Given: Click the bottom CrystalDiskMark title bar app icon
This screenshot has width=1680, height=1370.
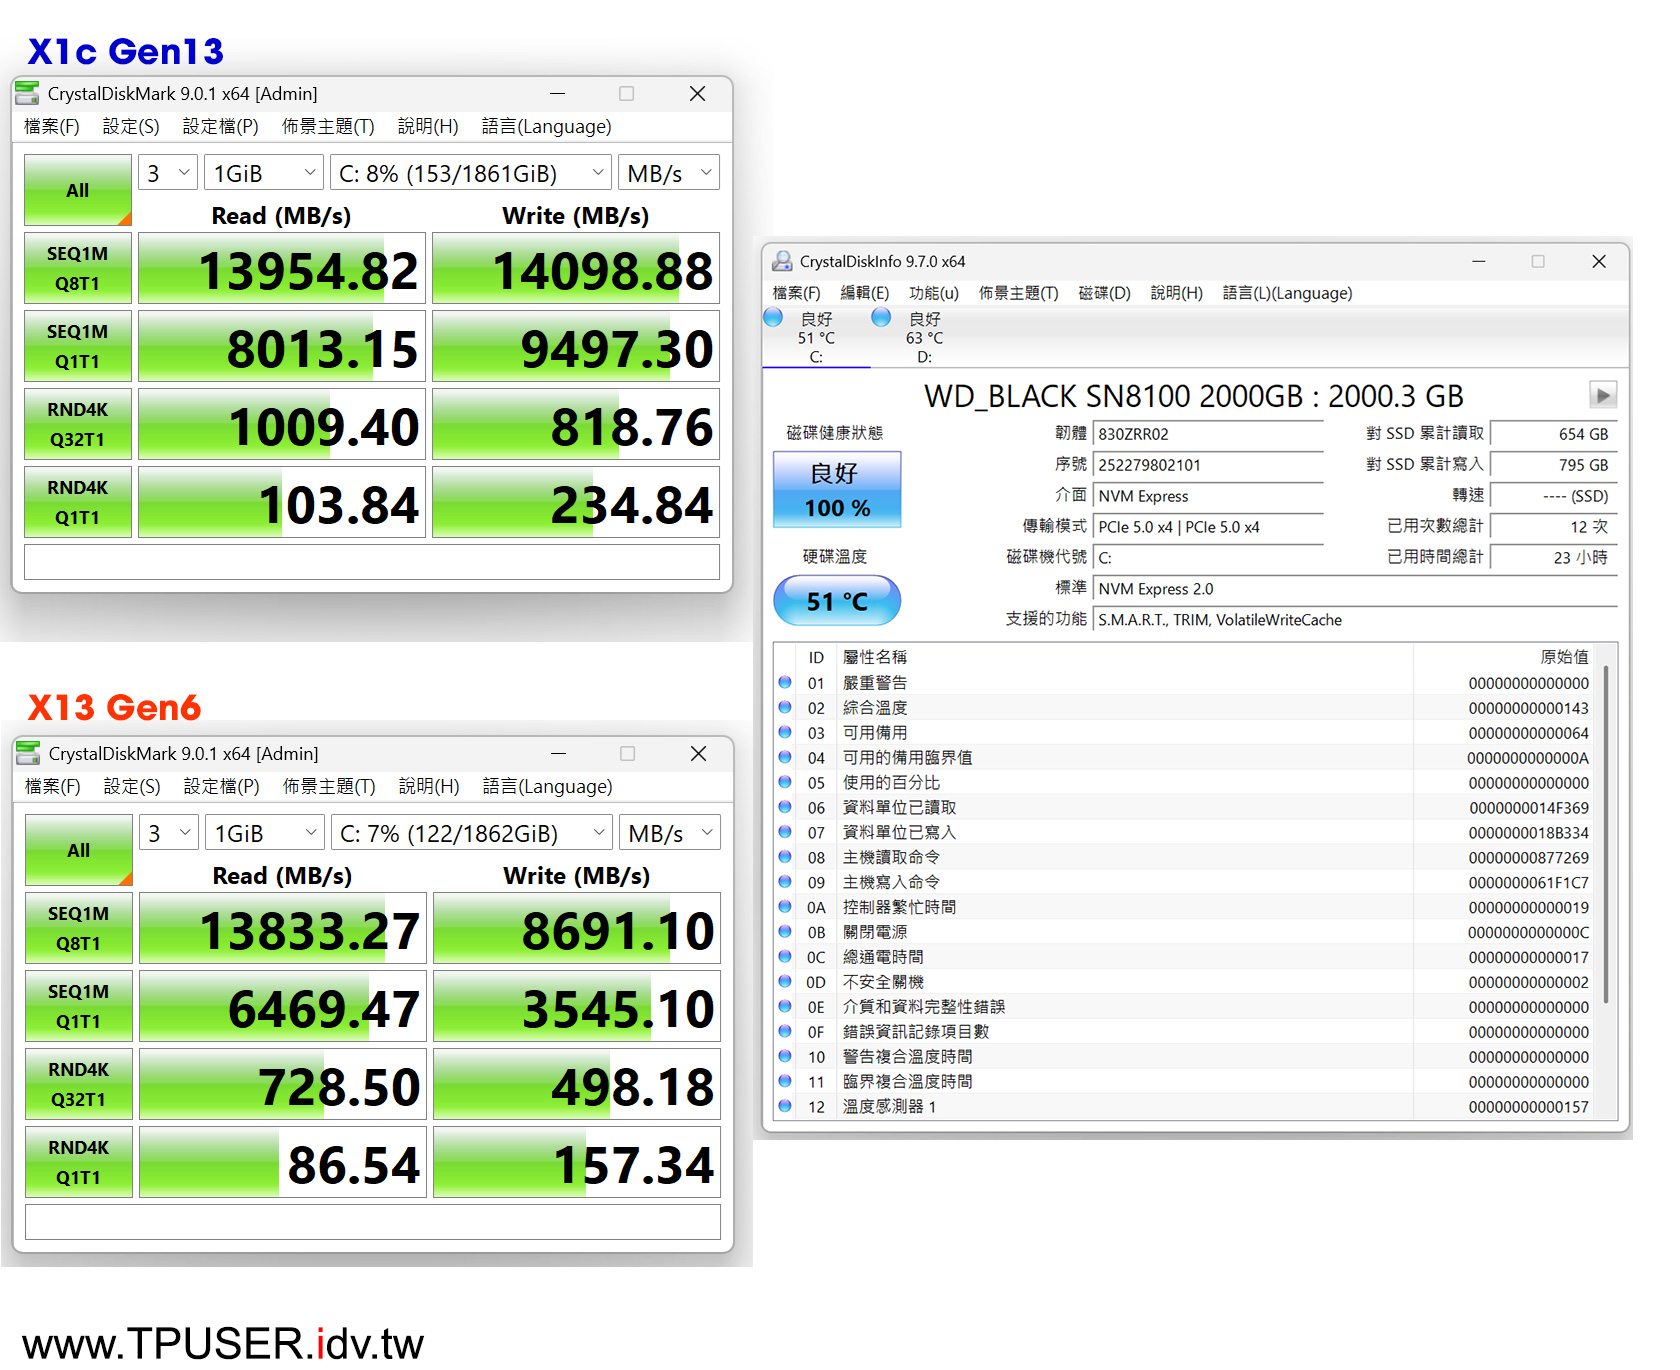Looking at the screenshot, I should coord(29,754).
